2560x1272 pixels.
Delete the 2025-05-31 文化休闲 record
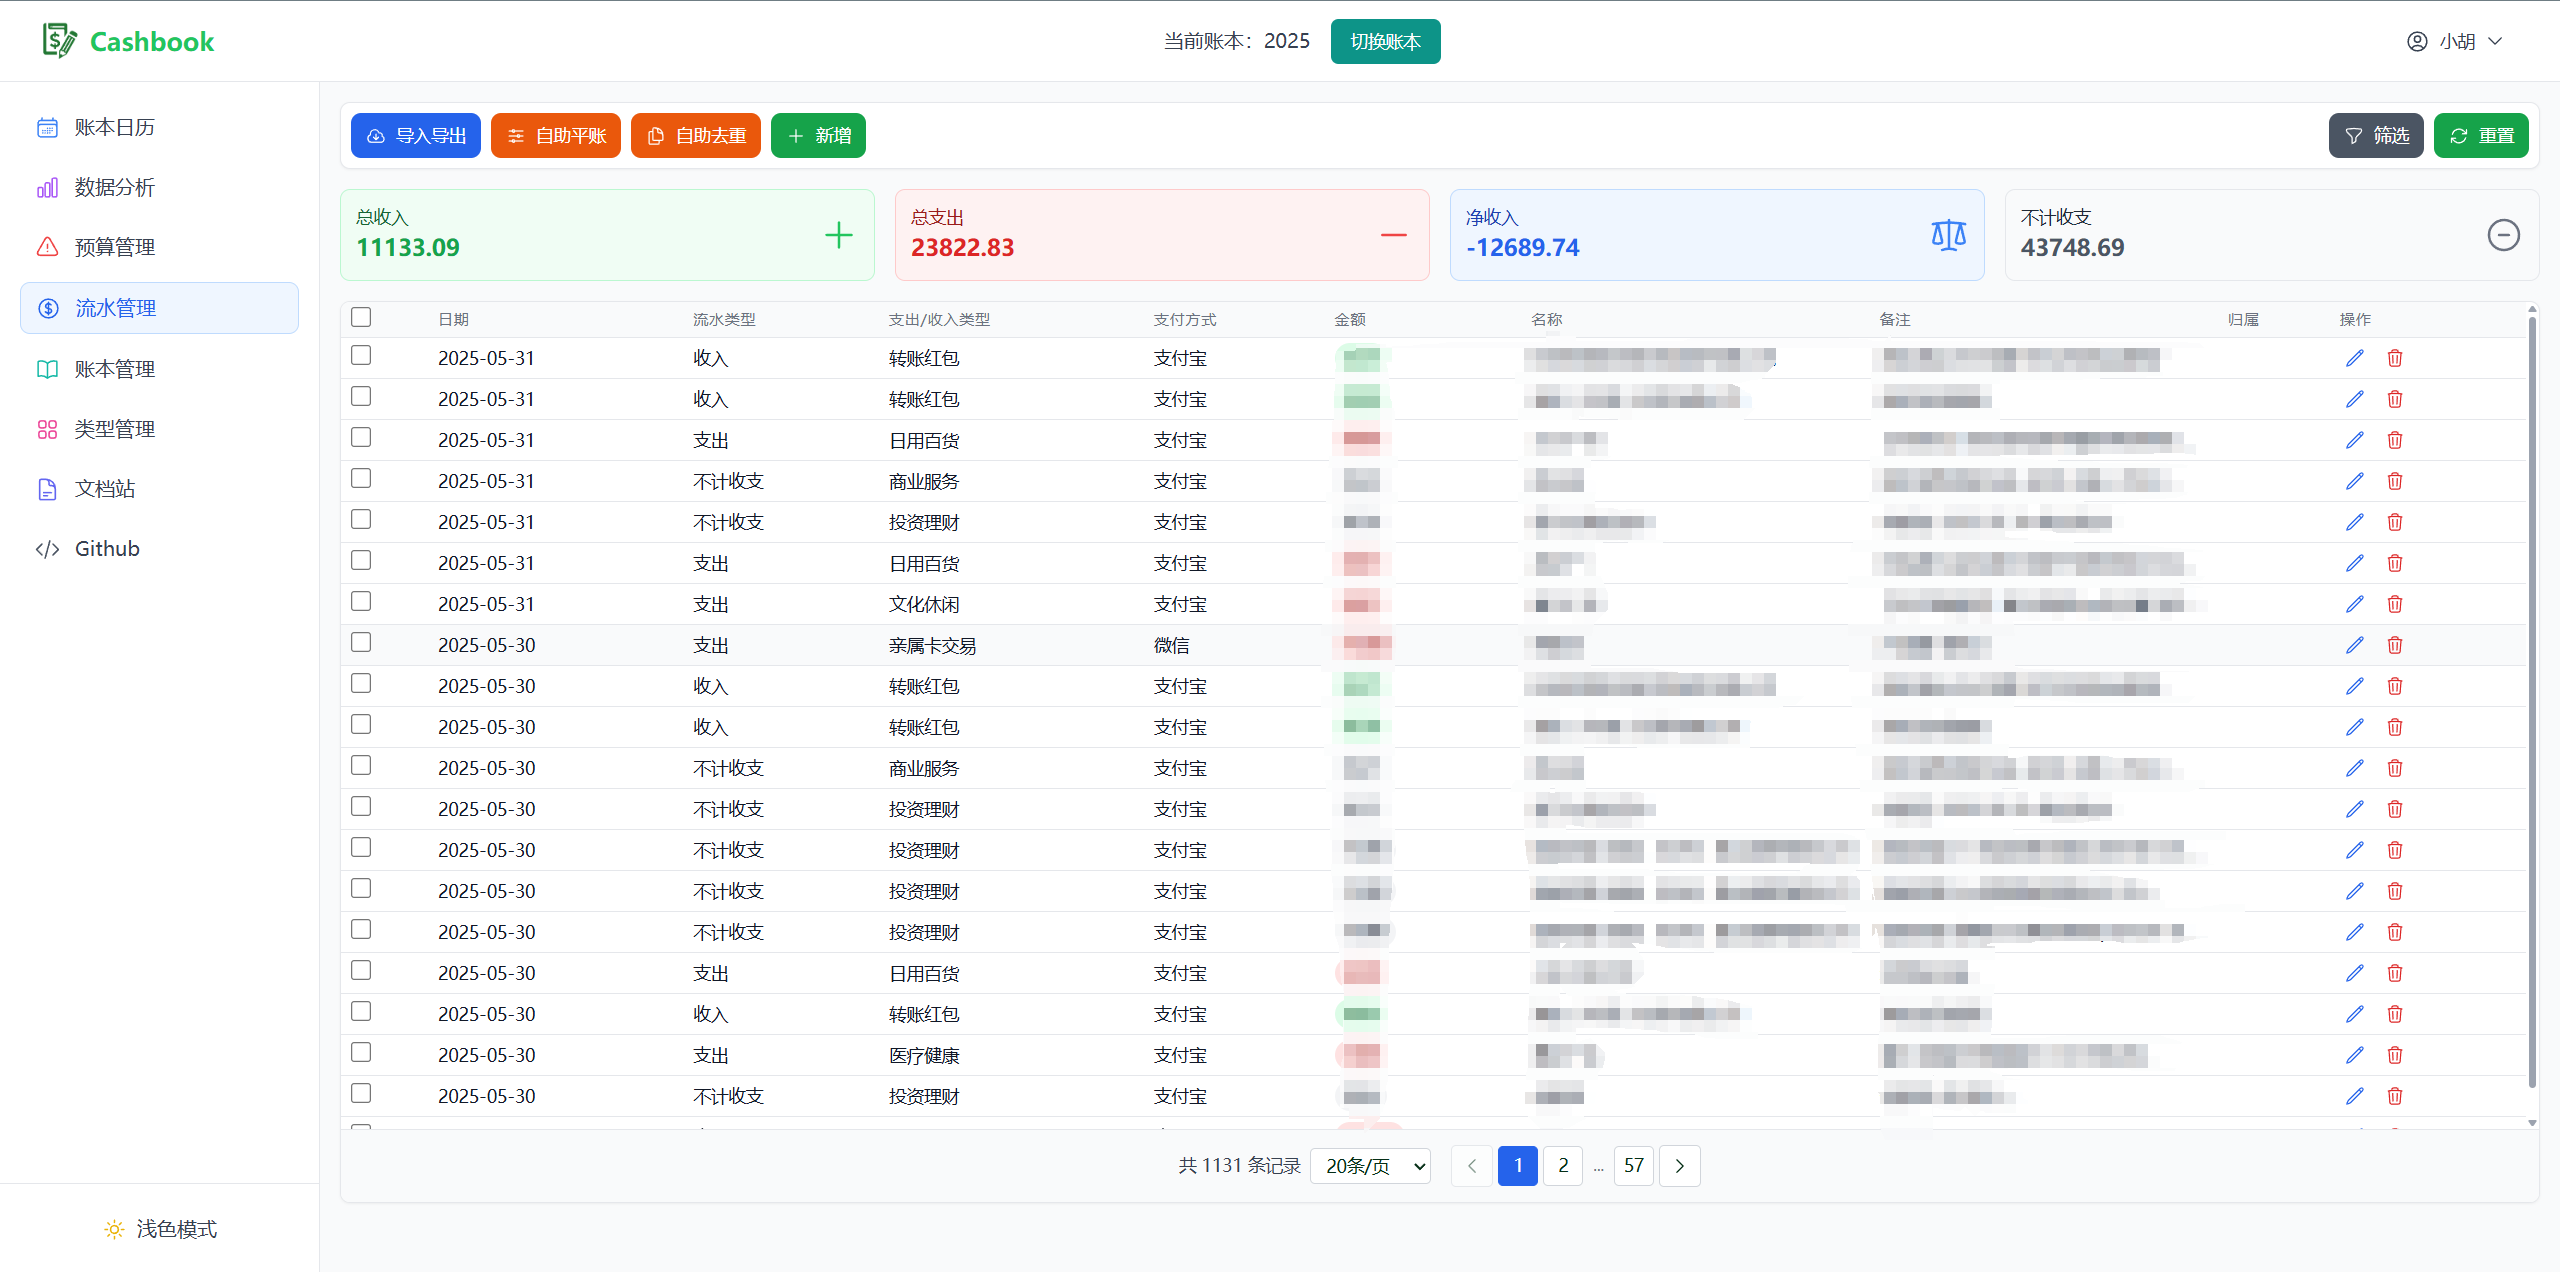tap(2395, 604)
